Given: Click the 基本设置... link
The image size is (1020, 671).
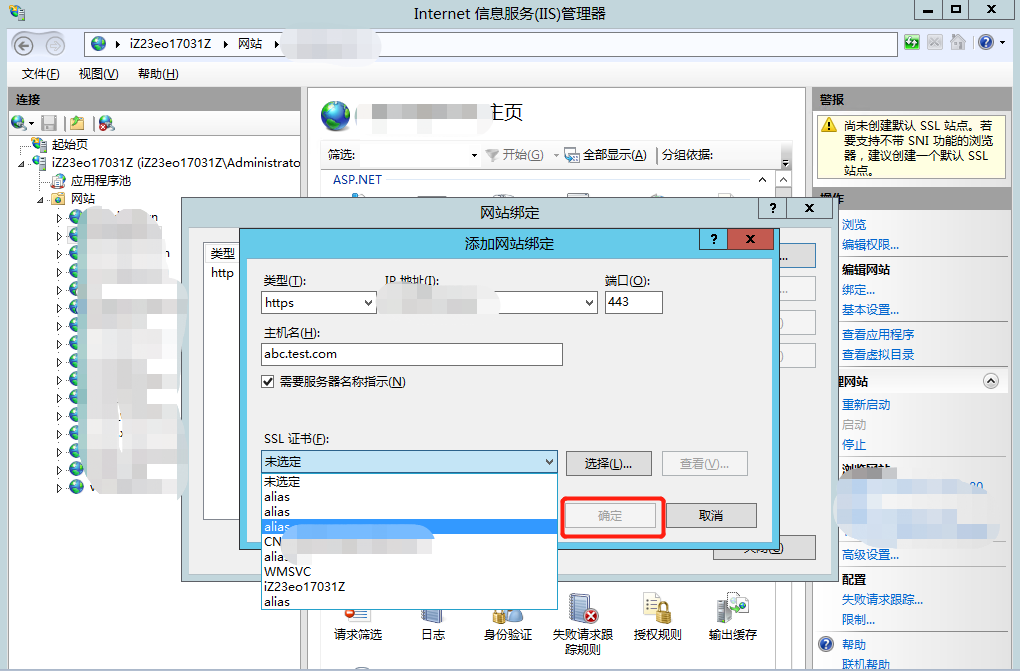Looking at the screenshot, I should click(x=870, y=310).
